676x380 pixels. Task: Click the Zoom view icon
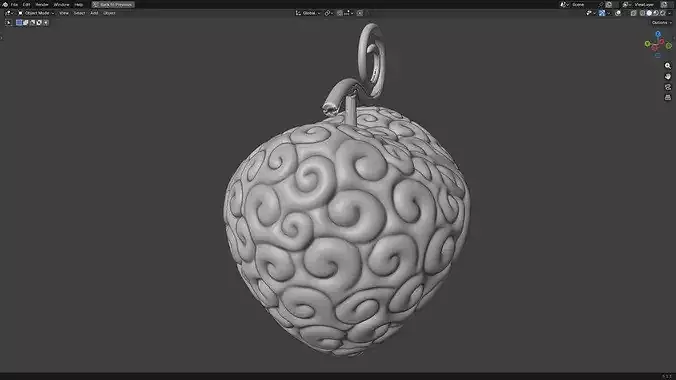coord(668,66)
